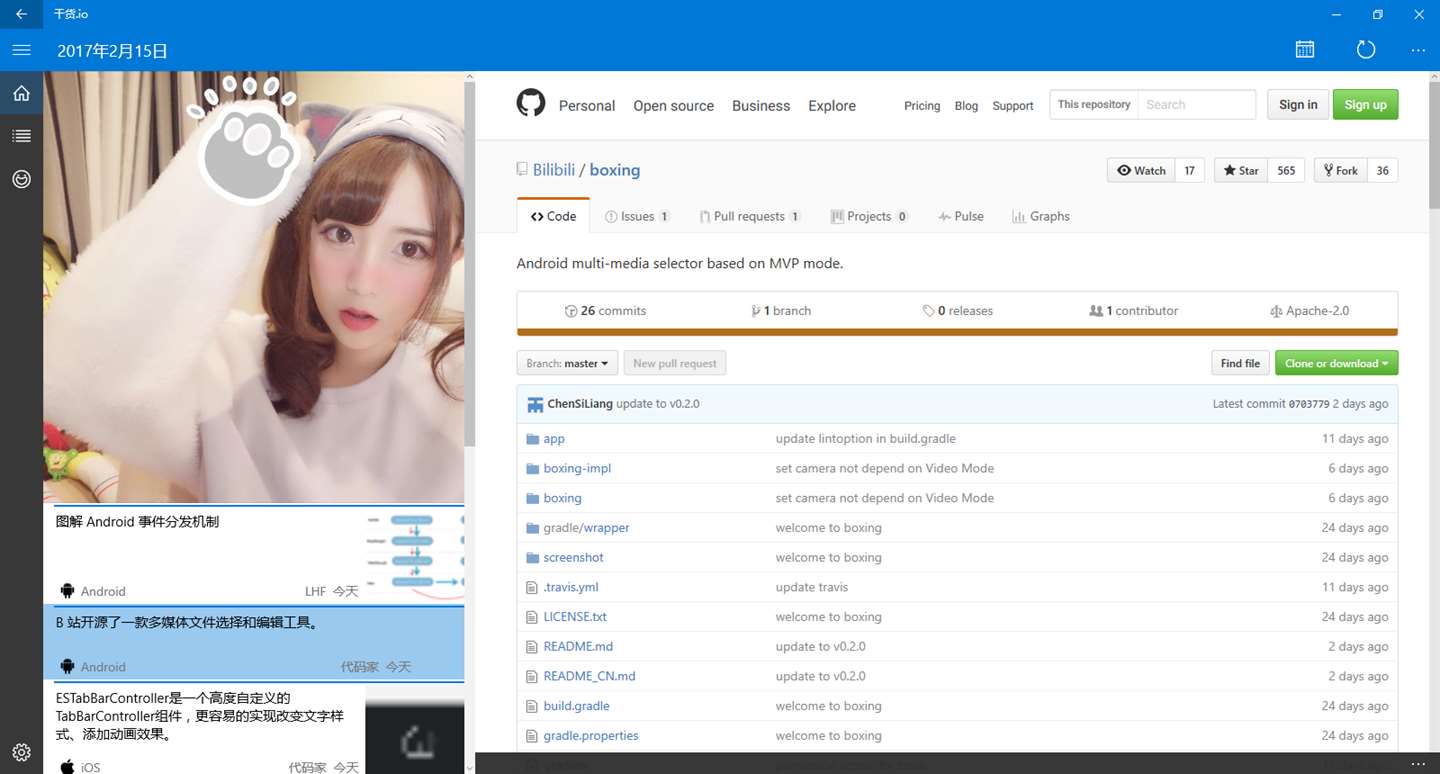The height and width of the screenshot is (774, 1440).
Task: Click the Business nav item
Action: 761,105
